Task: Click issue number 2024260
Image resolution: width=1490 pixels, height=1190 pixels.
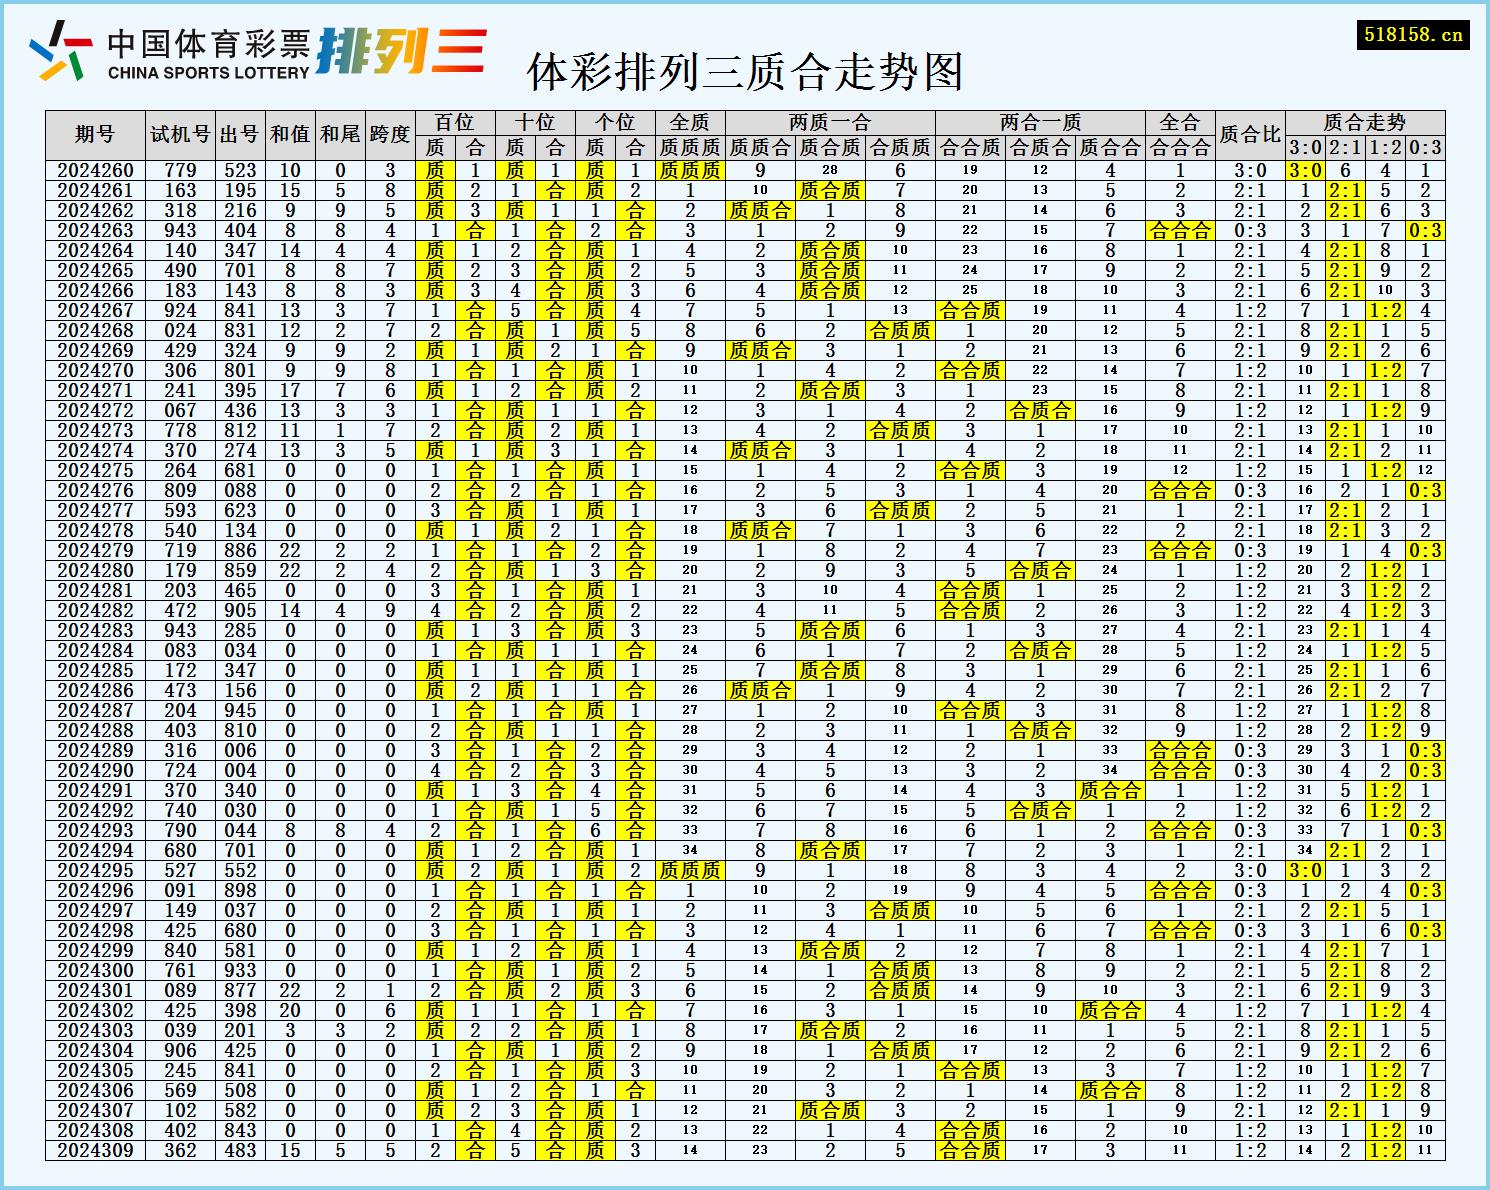Action: [95, 170]
